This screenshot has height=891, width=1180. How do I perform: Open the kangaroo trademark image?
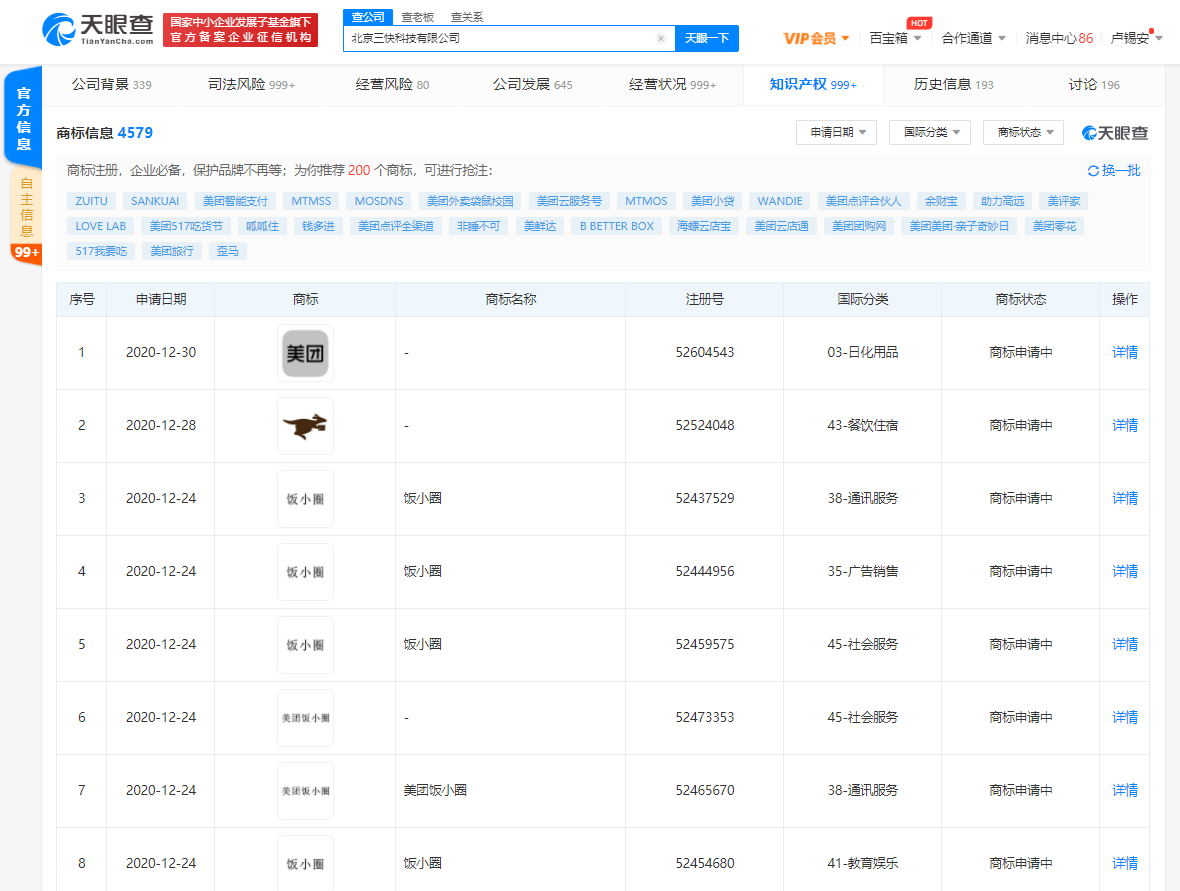click(x=305, y=426)
